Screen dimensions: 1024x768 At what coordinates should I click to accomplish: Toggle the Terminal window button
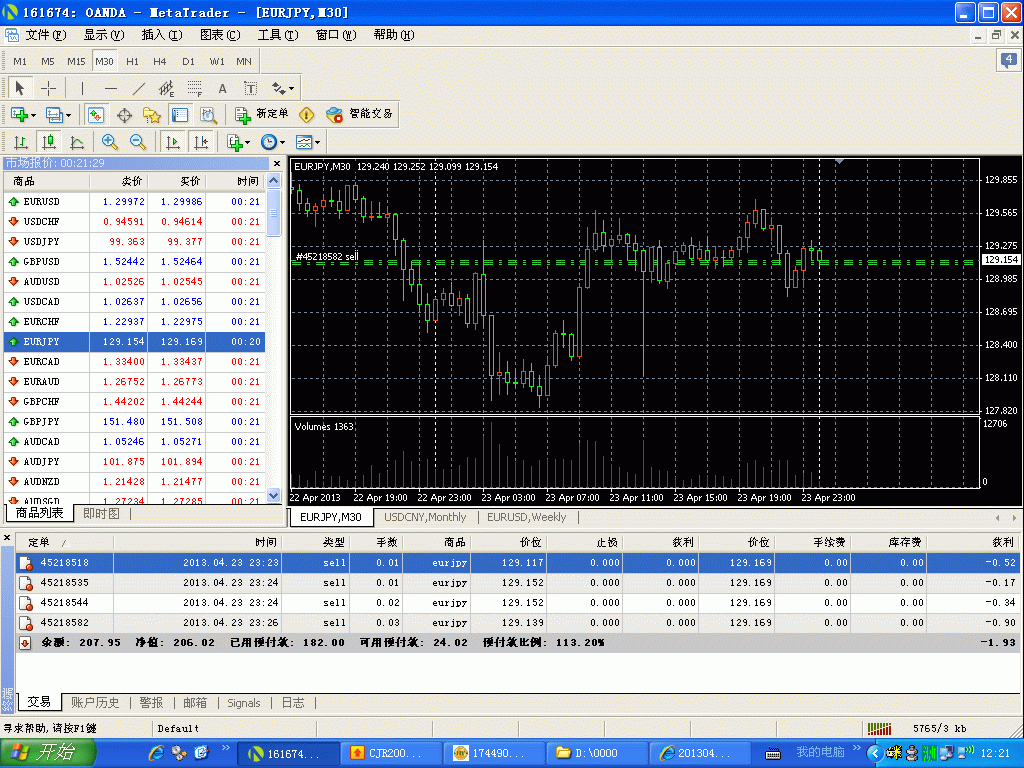tap(180, 116)
